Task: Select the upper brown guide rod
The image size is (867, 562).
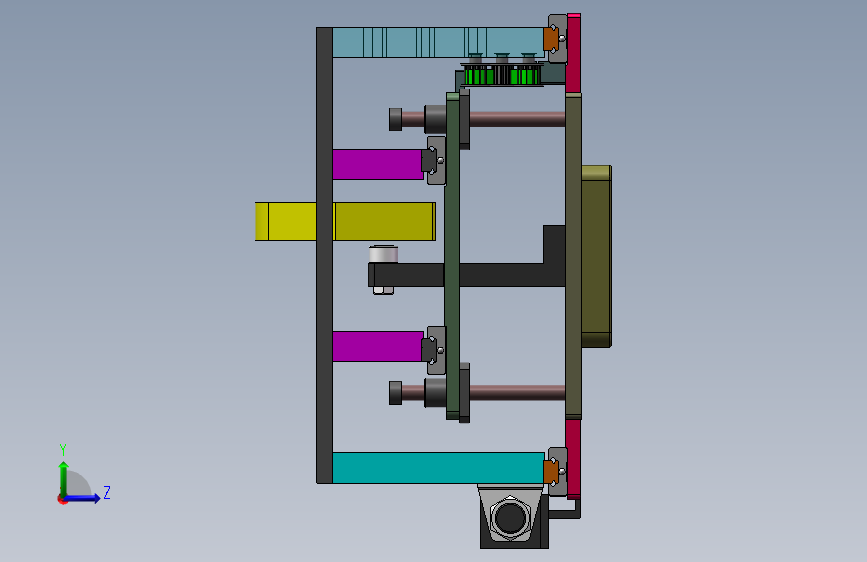Action: point(517,119)
